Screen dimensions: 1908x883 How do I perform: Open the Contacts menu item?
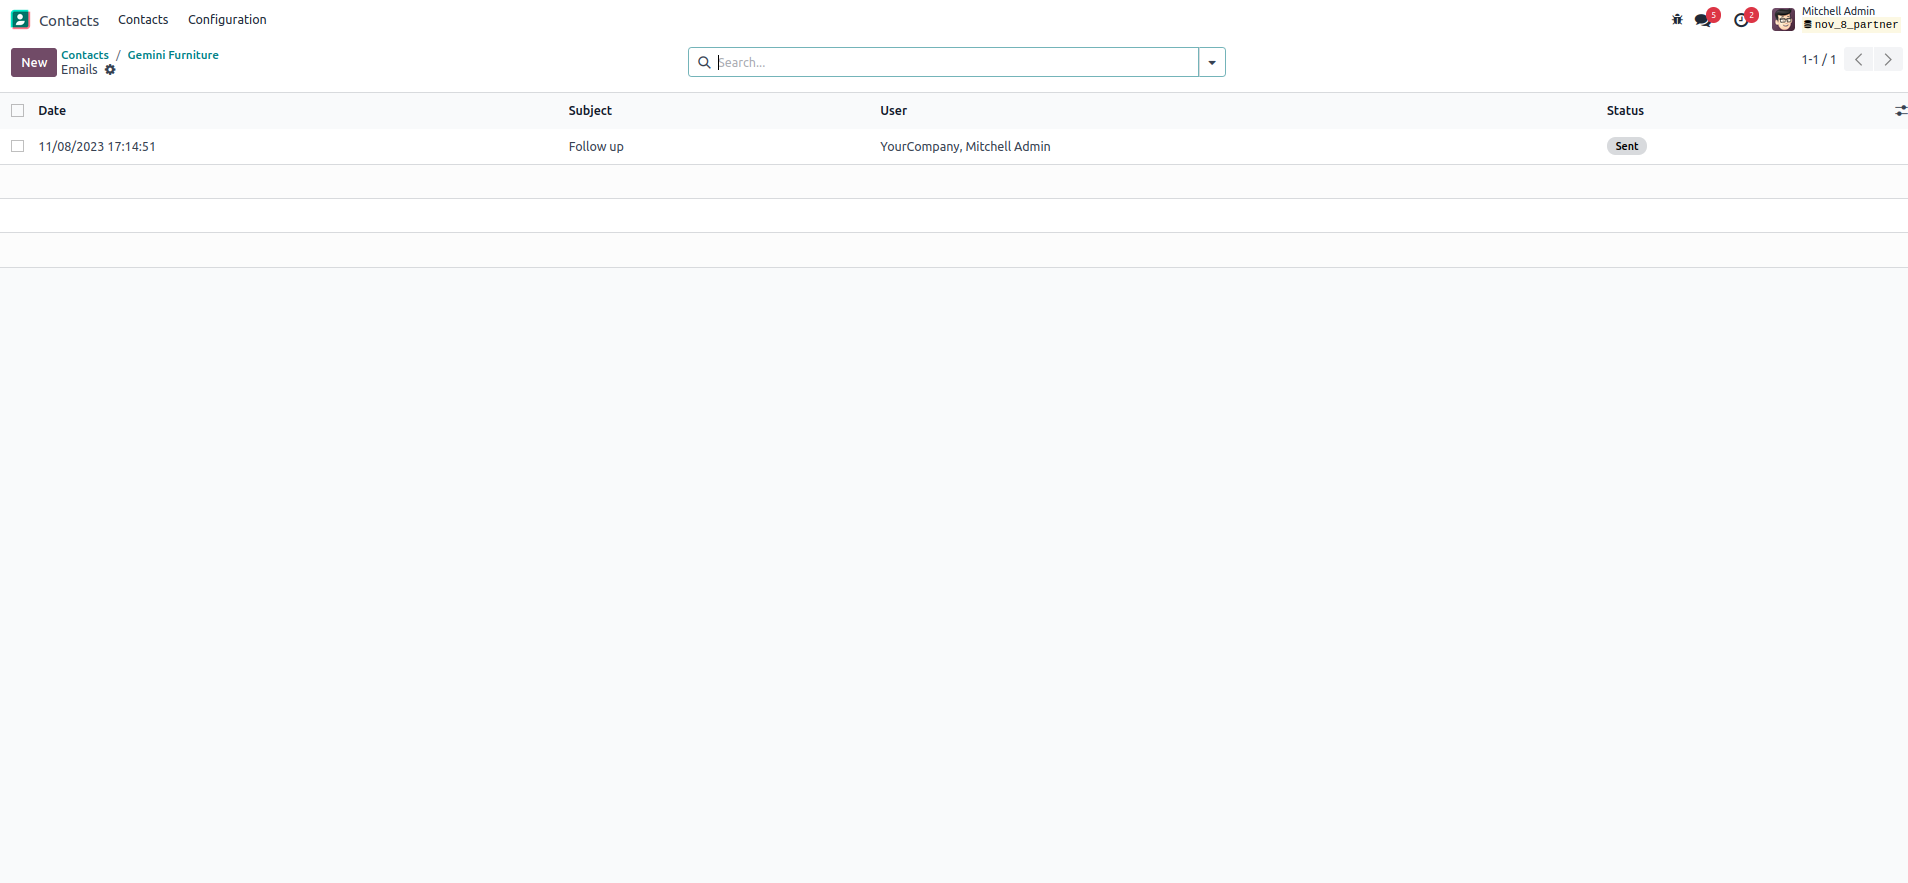point(143,19)
